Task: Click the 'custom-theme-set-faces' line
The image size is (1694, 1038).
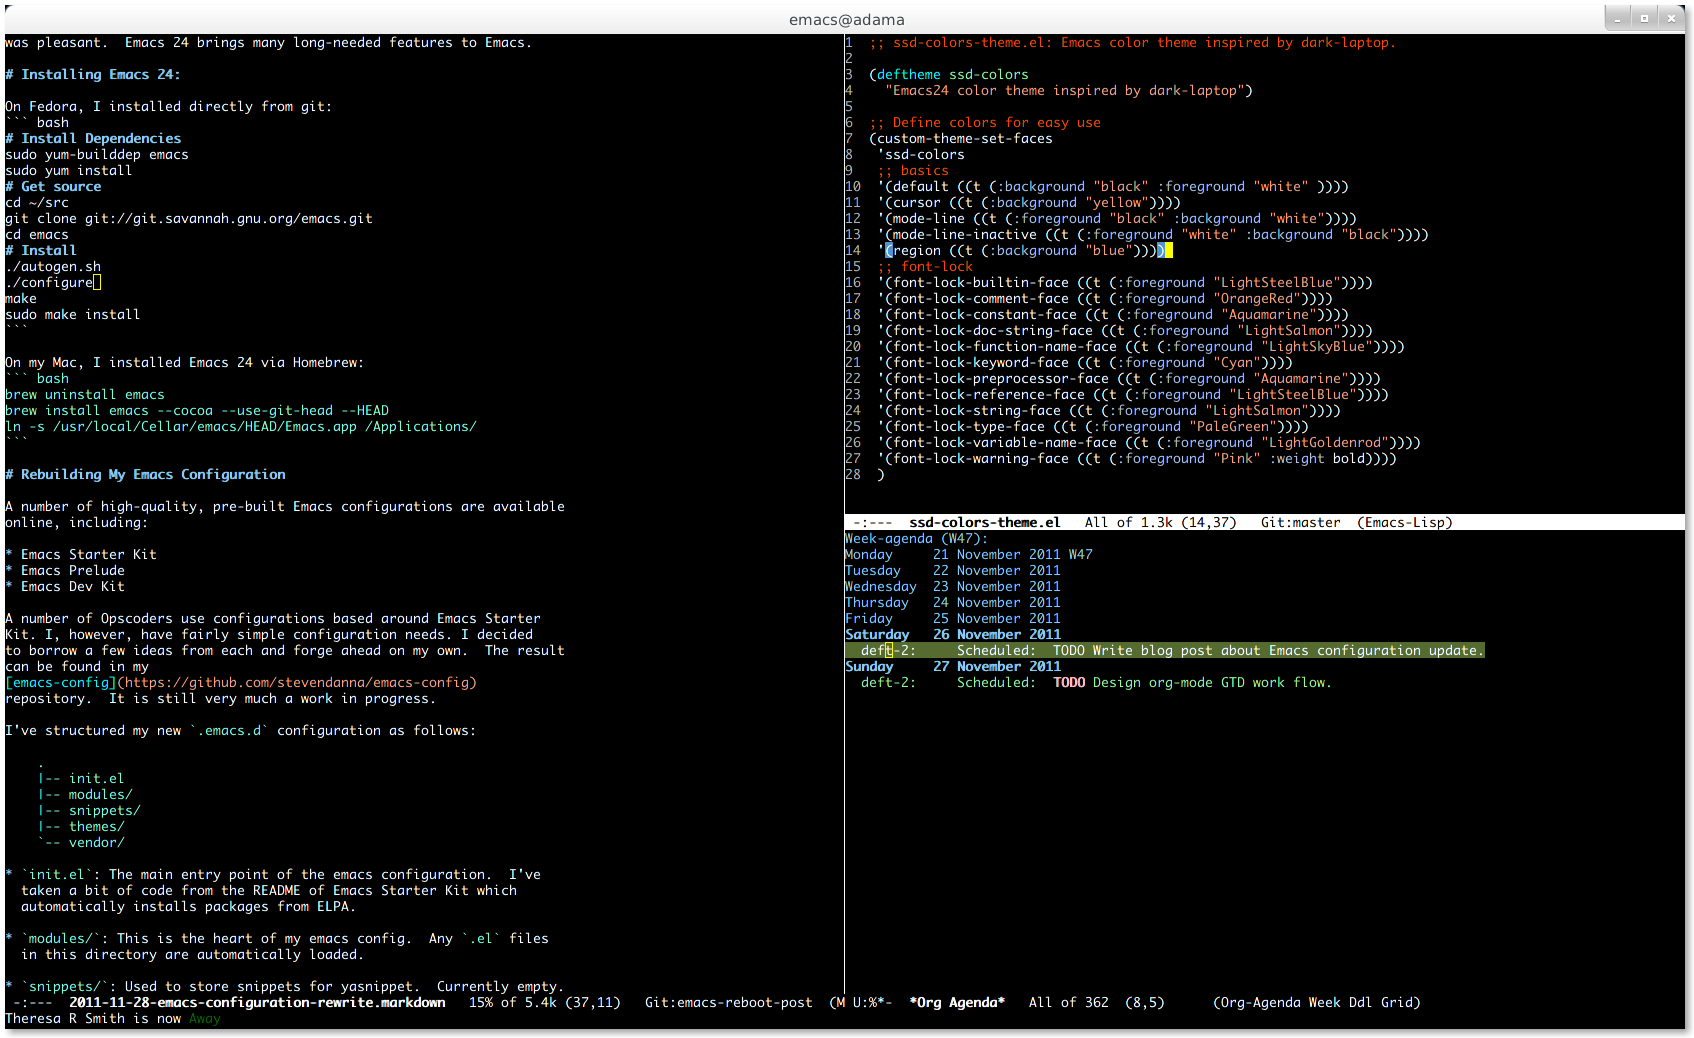Action: [x=961, y=138]
